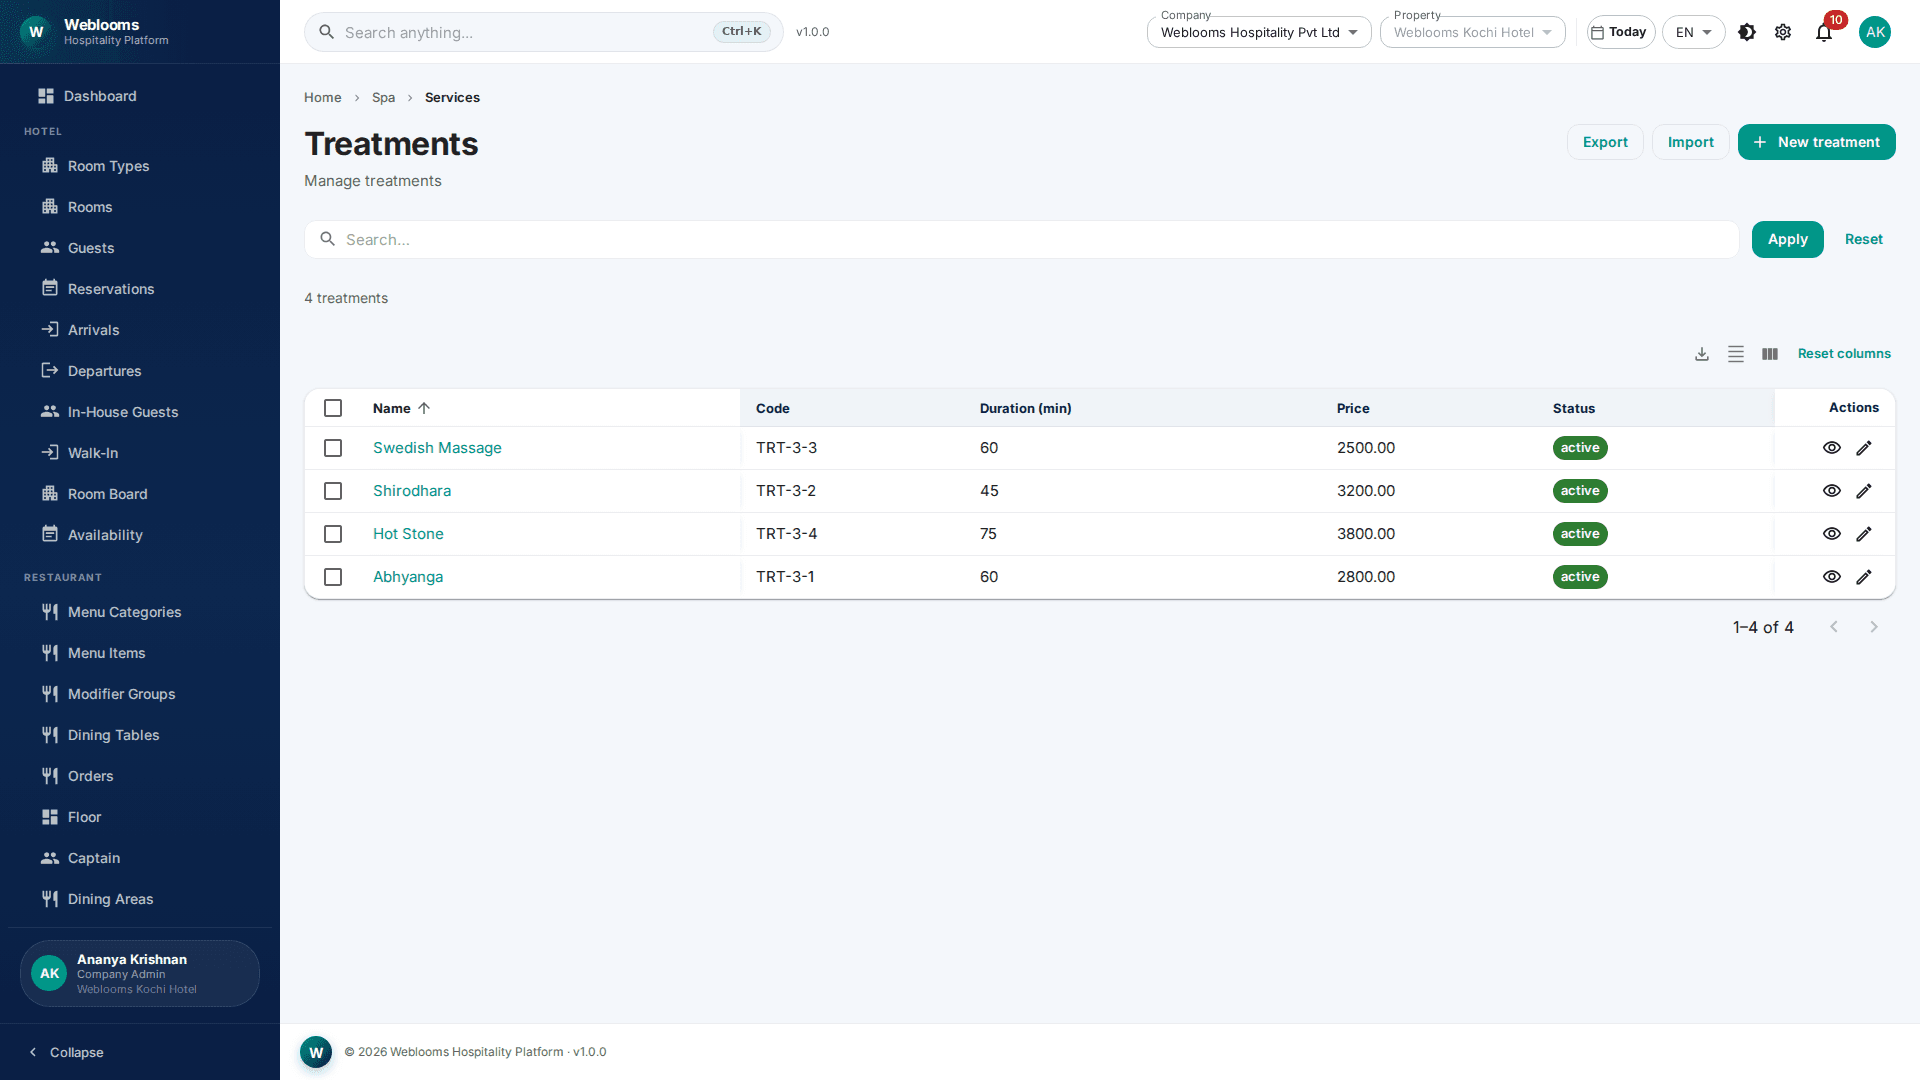
Task: Open column chooser icon
Action: click(1770, 354)
